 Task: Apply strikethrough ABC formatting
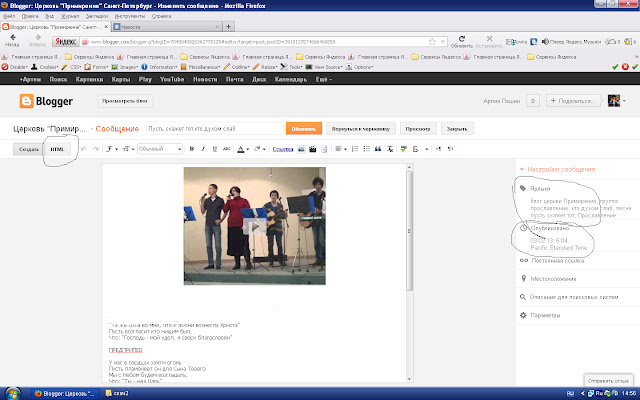(x=227, y=149)
